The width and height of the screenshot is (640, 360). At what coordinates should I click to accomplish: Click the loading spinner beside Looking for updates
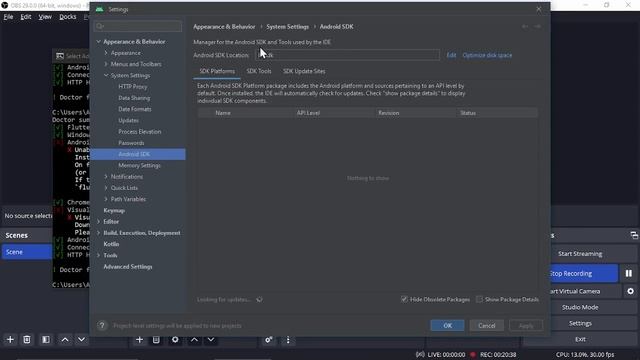click(x=260, y=300)
